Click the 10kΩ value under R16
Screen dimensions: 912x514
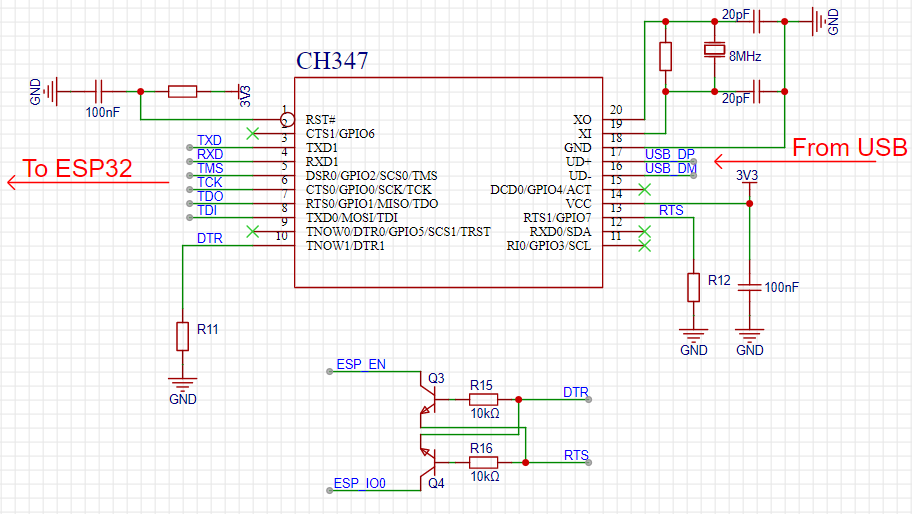pos(485,476)
